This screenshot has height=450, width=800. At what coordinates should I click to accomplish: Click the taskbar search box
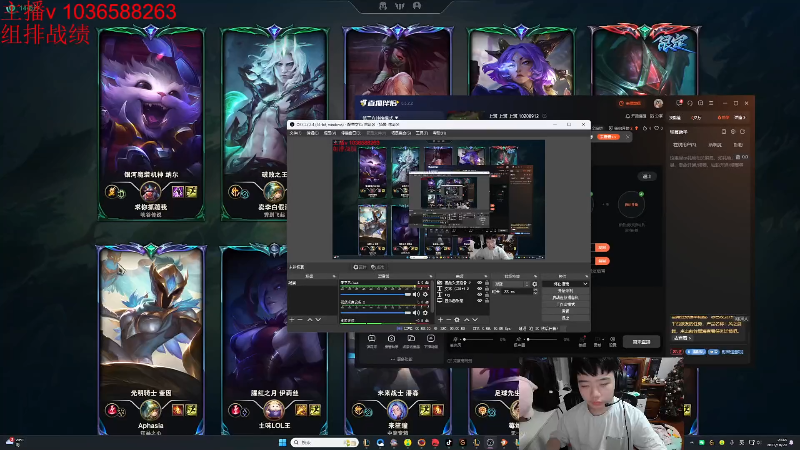[324, 442]
